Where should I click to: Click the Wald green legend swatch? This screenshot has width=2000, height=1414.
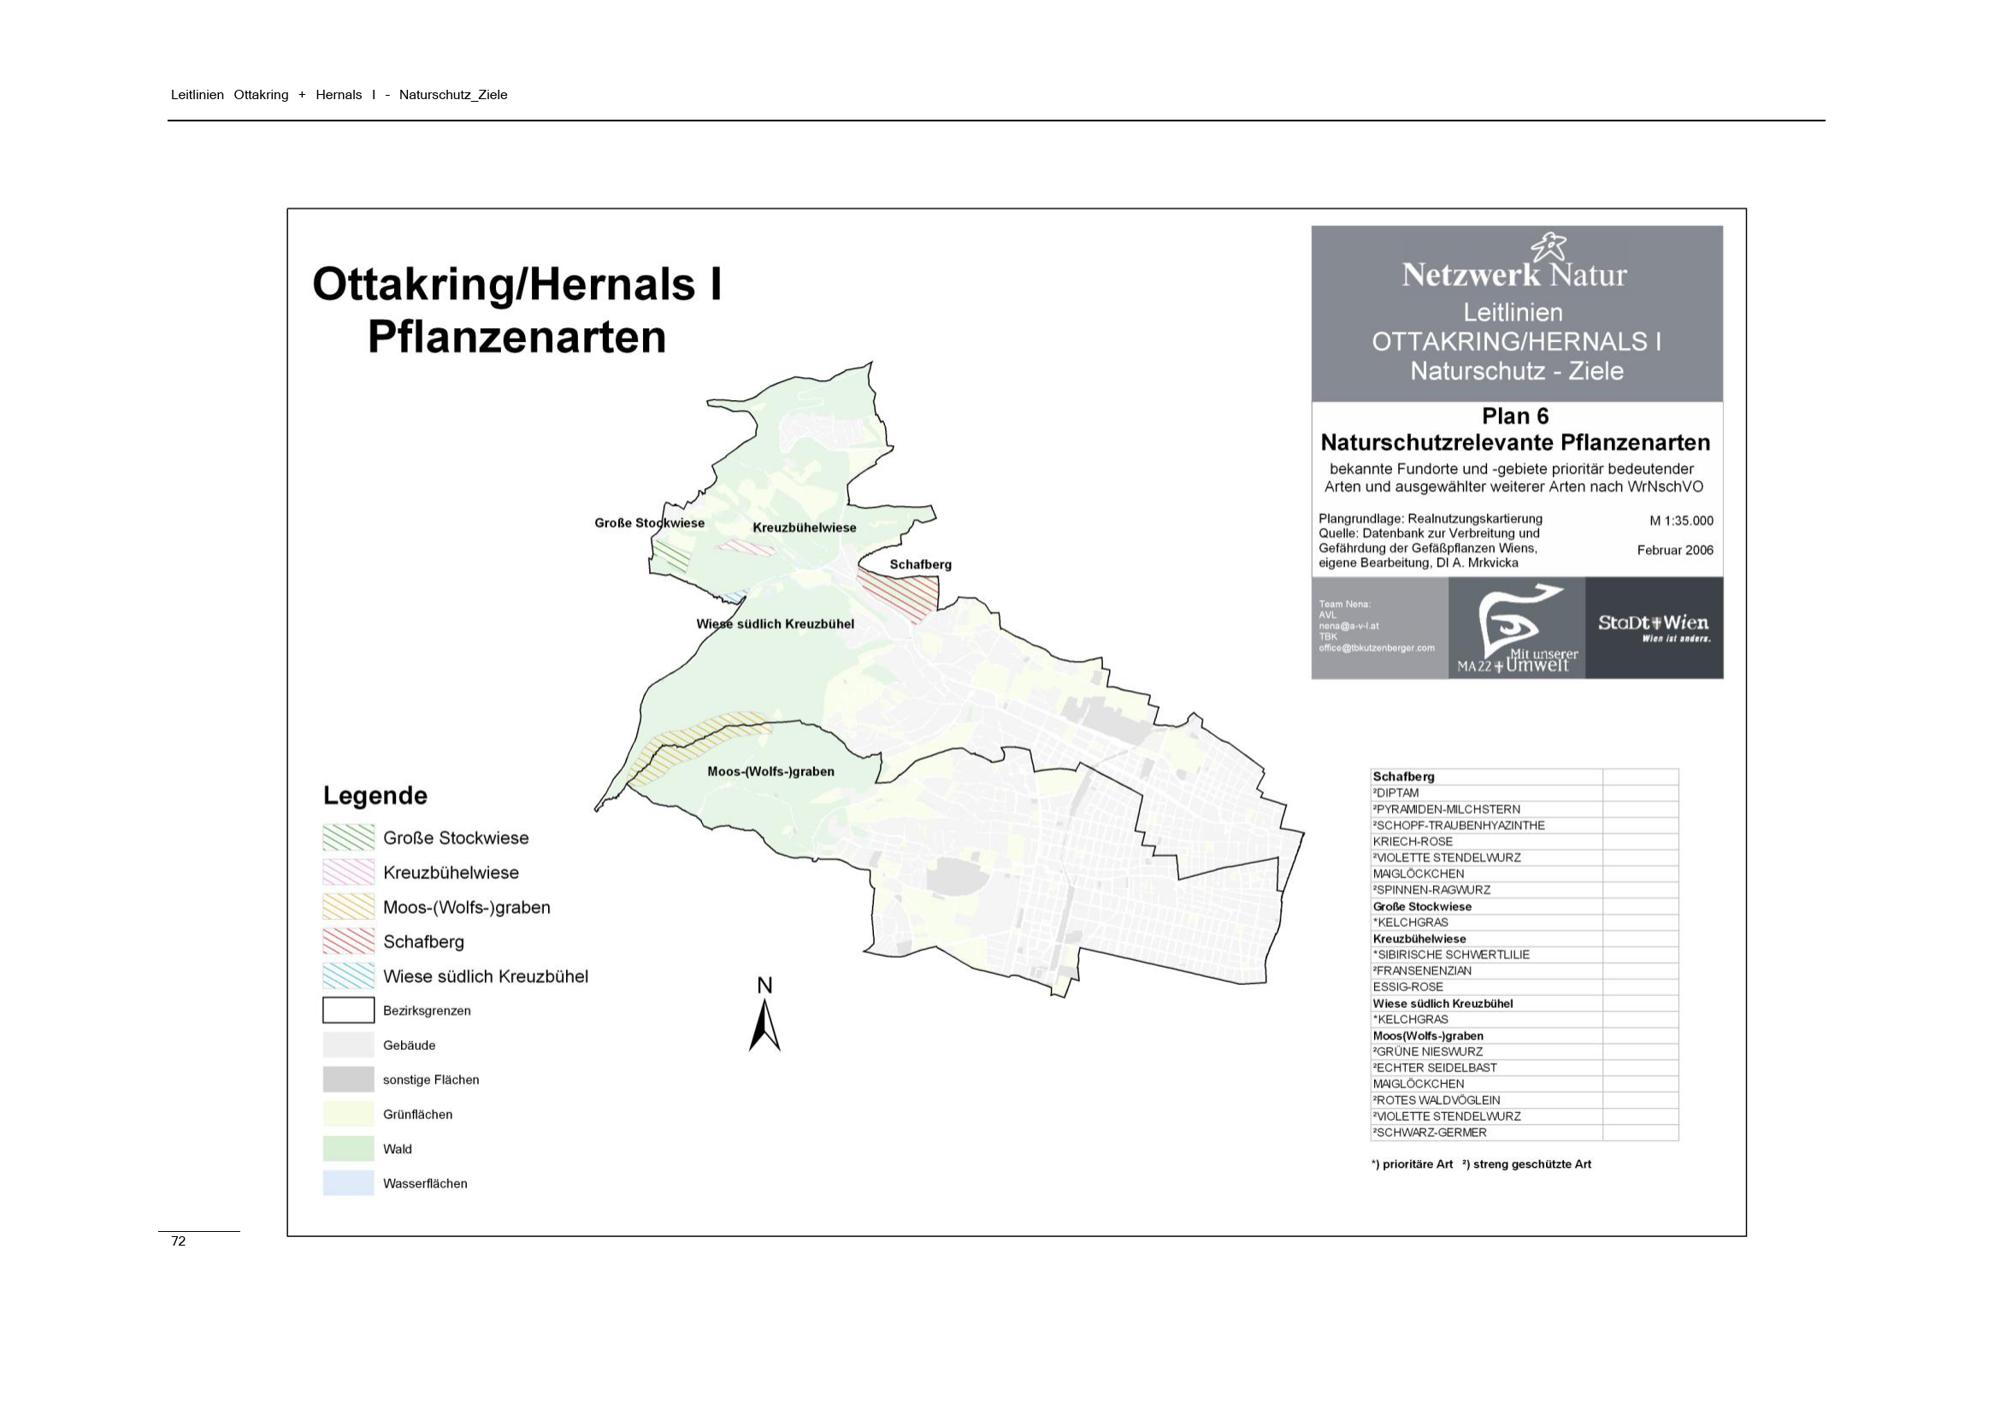pos(348,1149)
